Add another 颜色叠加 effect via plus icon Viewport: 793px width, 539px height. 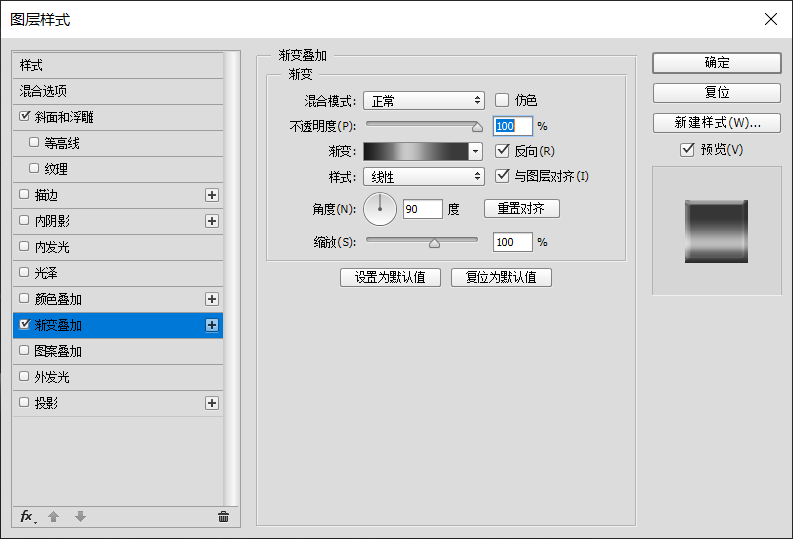click(x=212, y=299)
